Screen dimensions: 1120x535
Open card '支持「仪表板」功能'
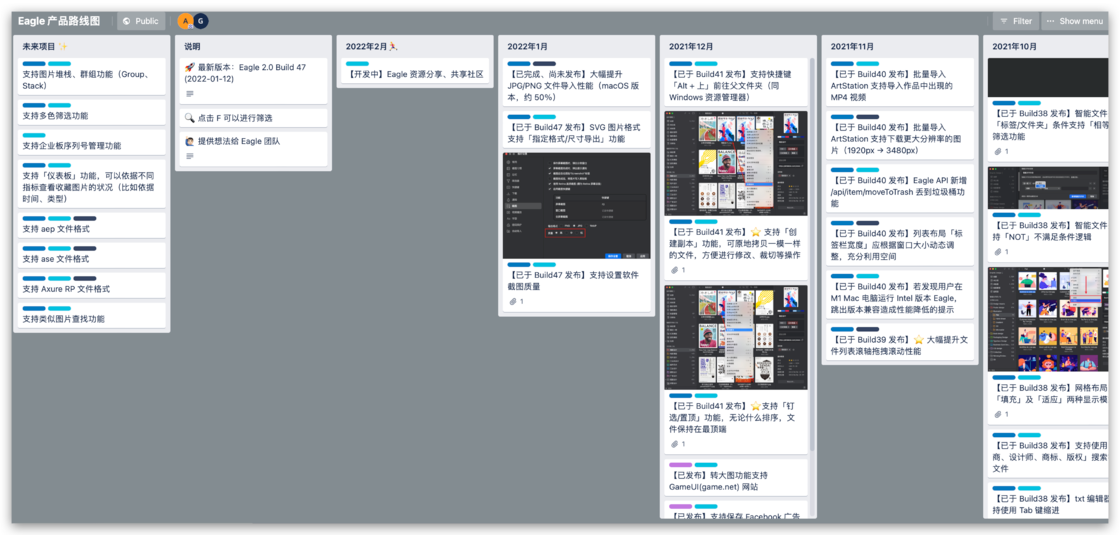[91, 184]
